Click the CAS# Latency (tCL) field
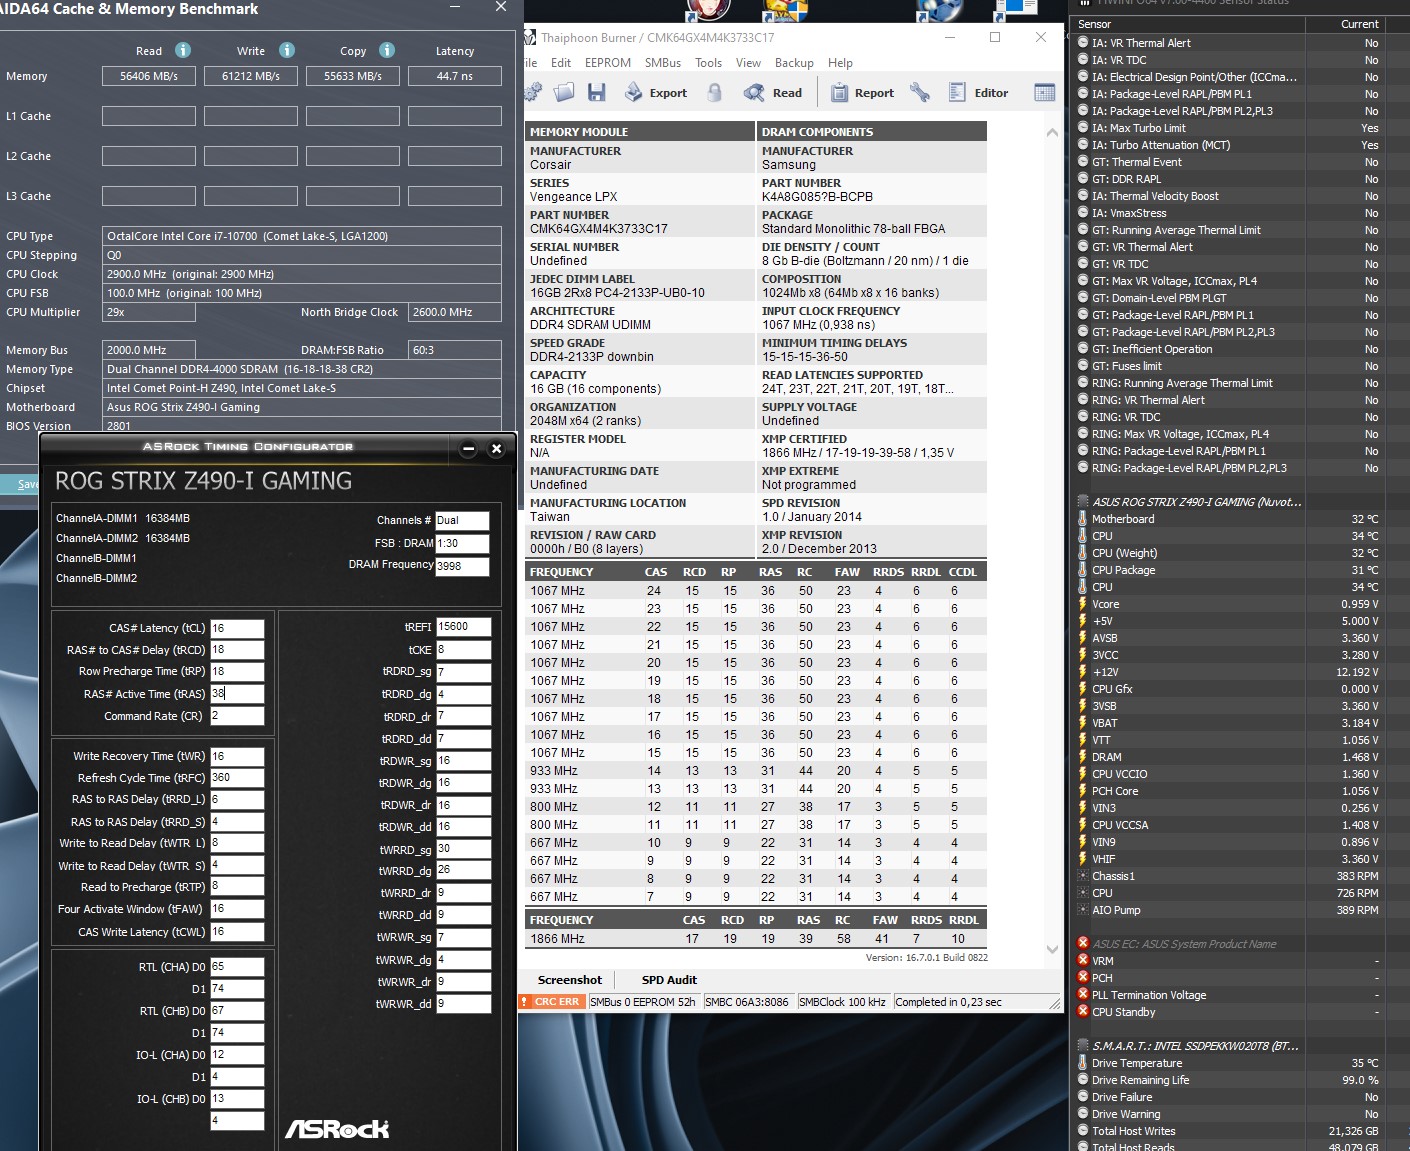Image resolution: width=1410 pixels, height=1151 pixels. point(237,628)
